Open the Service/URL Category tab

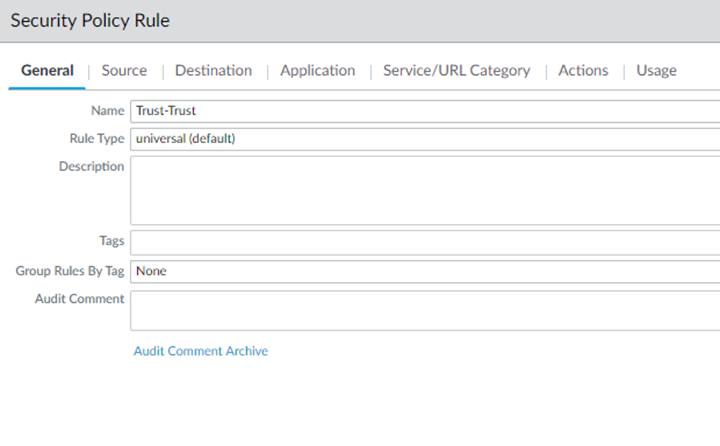[456, 70]
